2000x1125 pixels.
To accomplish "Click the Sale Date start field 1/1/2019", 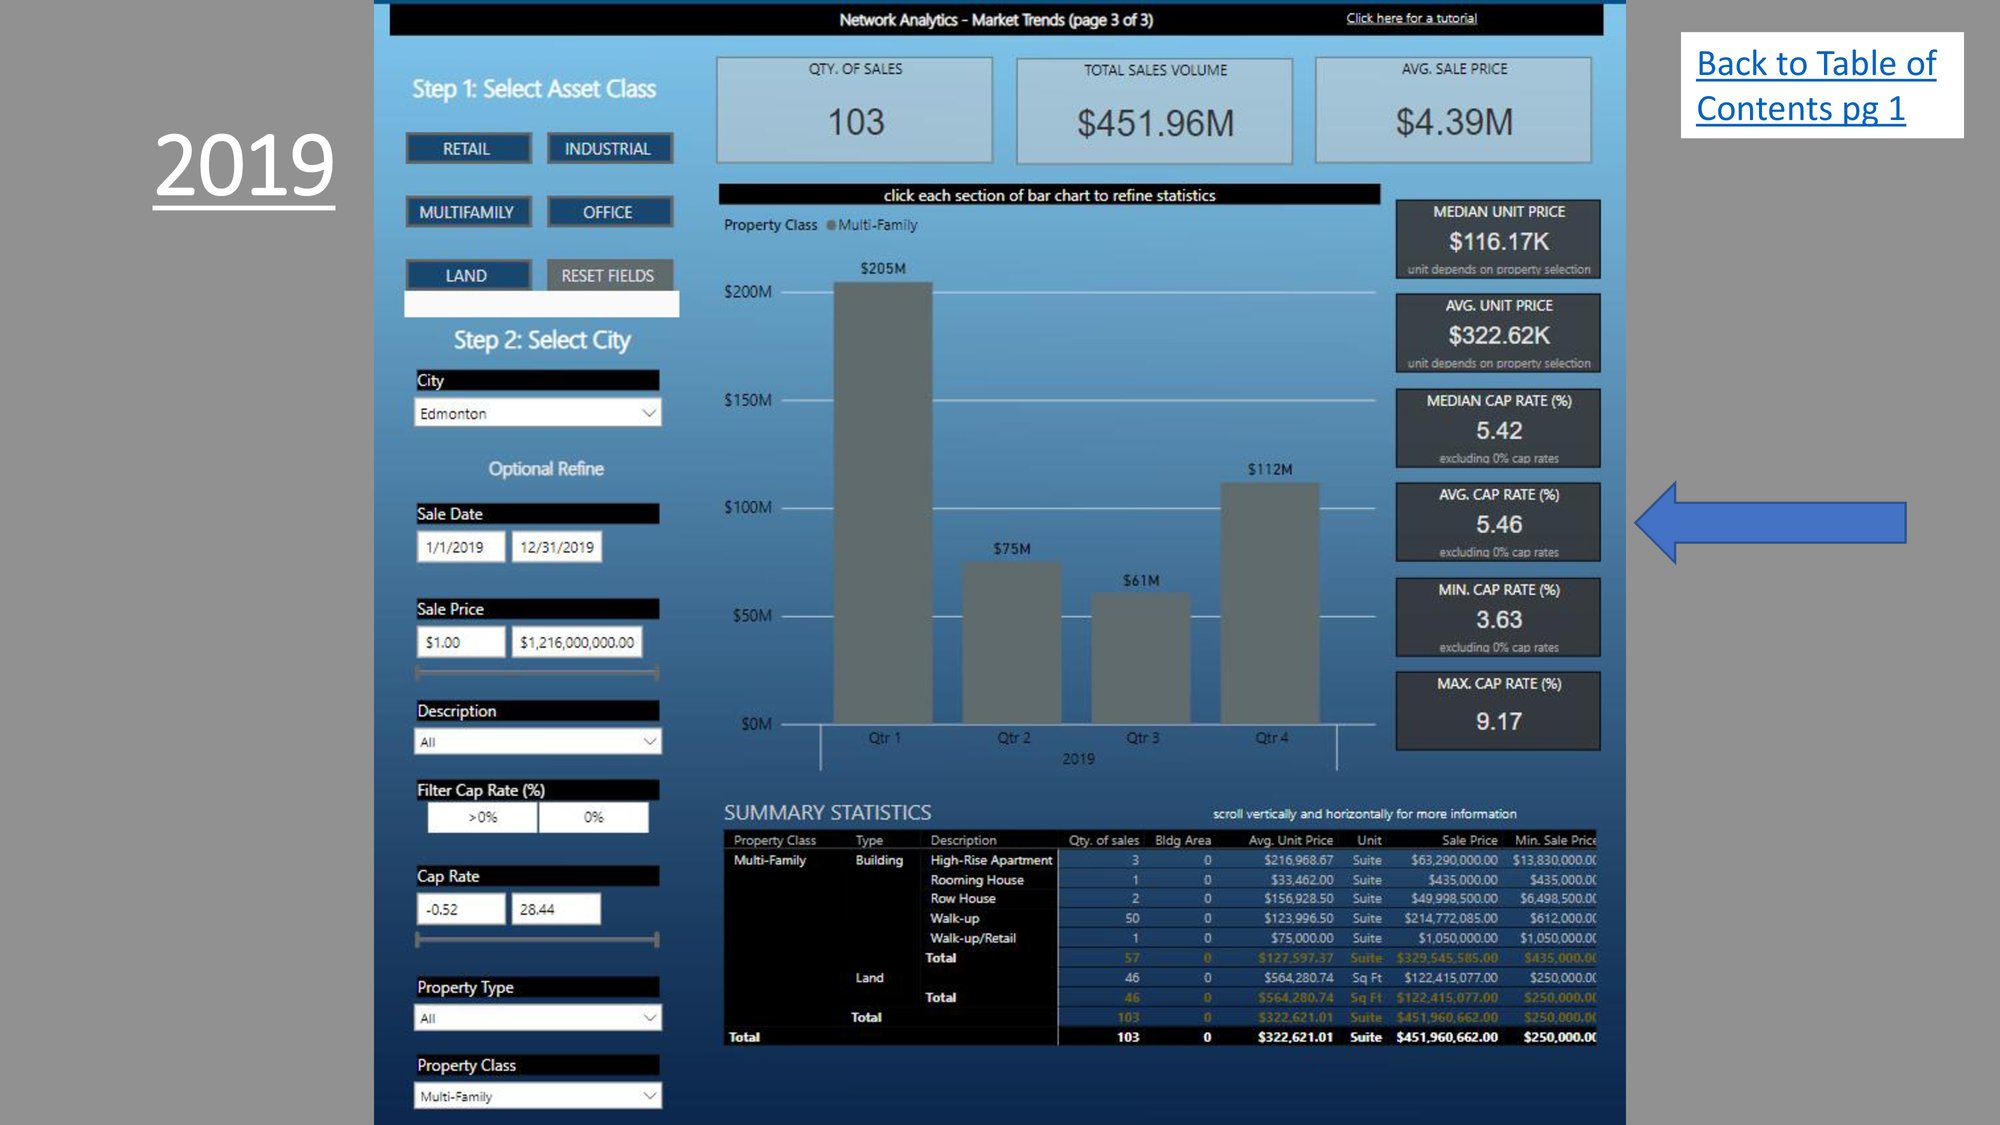I will [x=460, y=547].
